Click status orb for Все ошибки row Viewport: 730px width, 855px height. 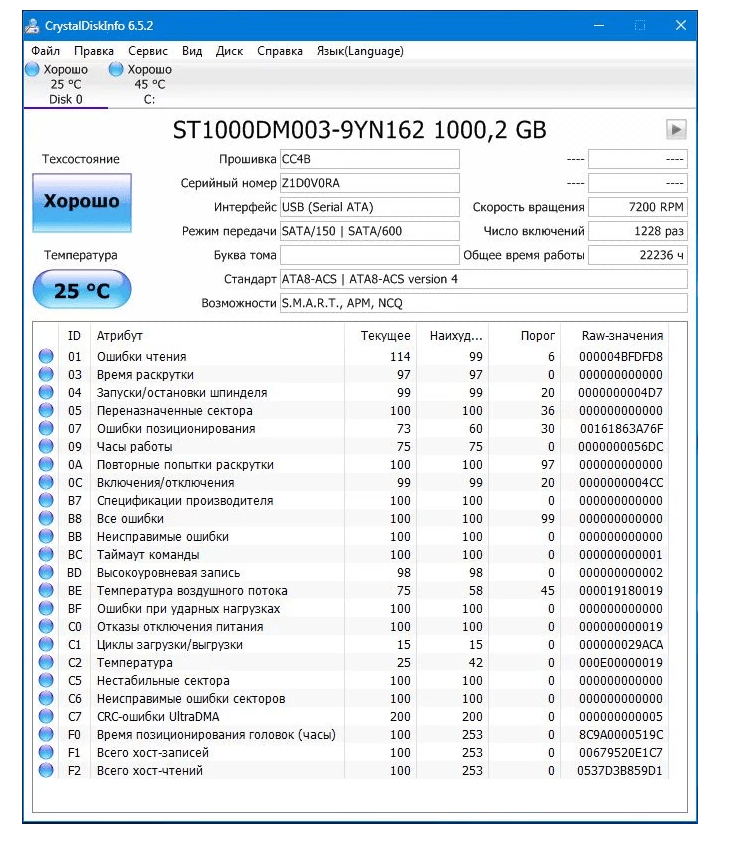tap(46, 518)
